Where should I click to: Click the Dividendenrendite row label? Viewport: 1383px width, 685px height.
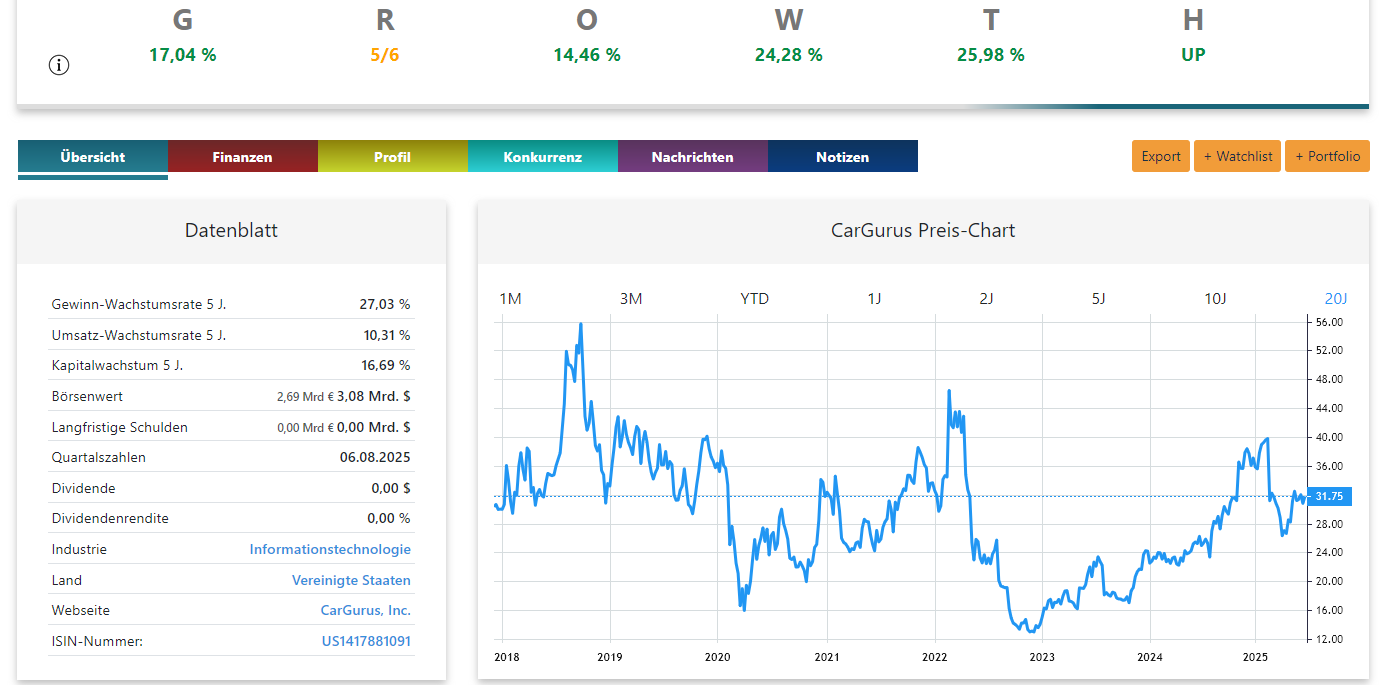(110, 518)
